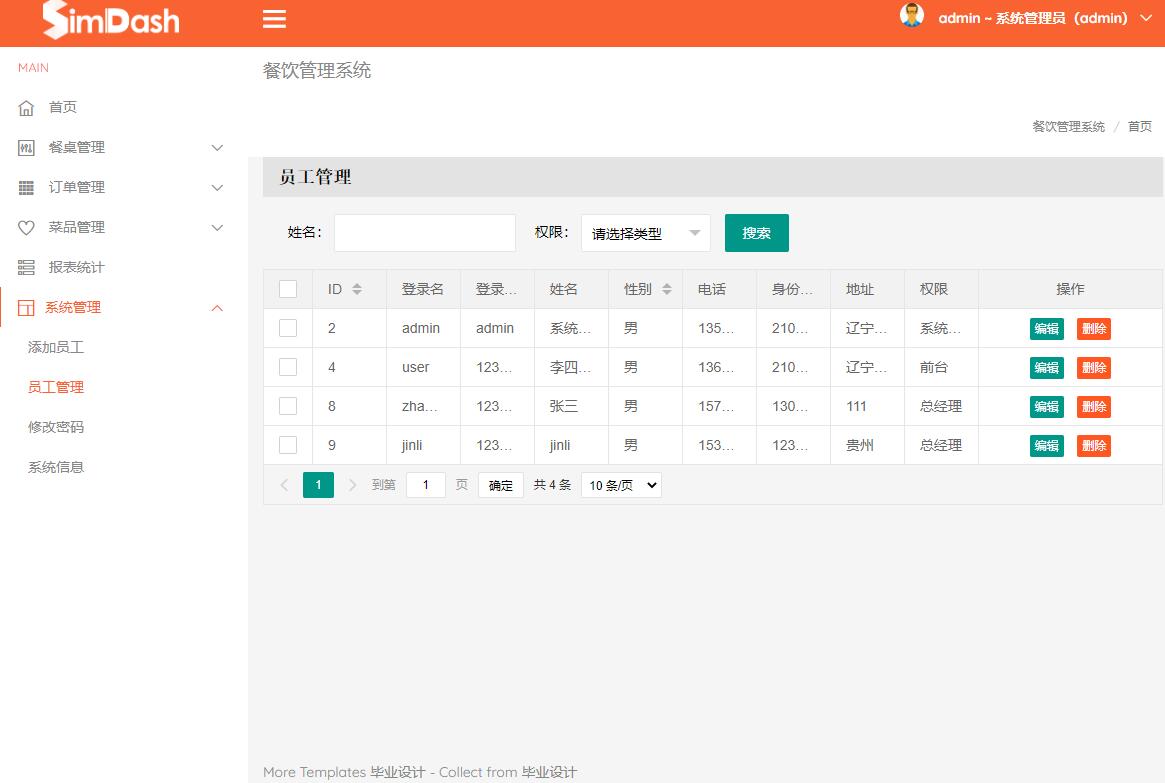
Task: Click the 姓名 name input field
Action: [424, 232]
